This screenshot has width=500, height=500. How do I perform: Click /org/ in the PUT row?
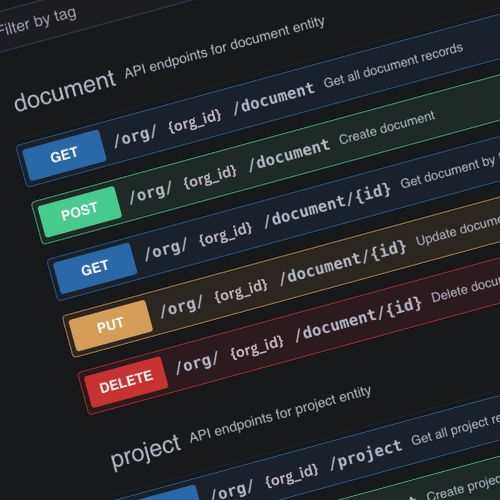181,307
